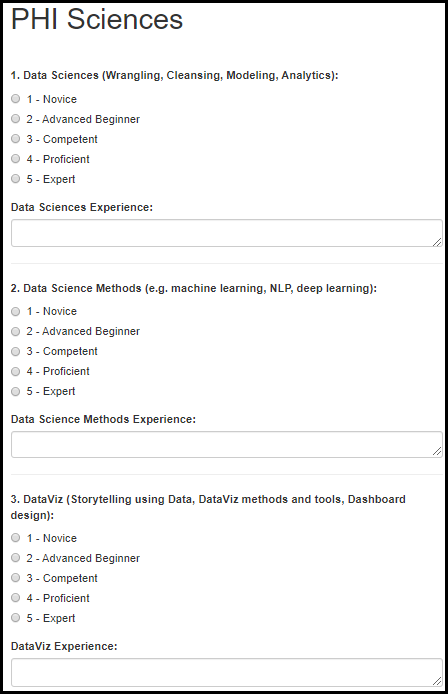Click the DataViz Experience text area
448x694 pixels.
[227, 672]
